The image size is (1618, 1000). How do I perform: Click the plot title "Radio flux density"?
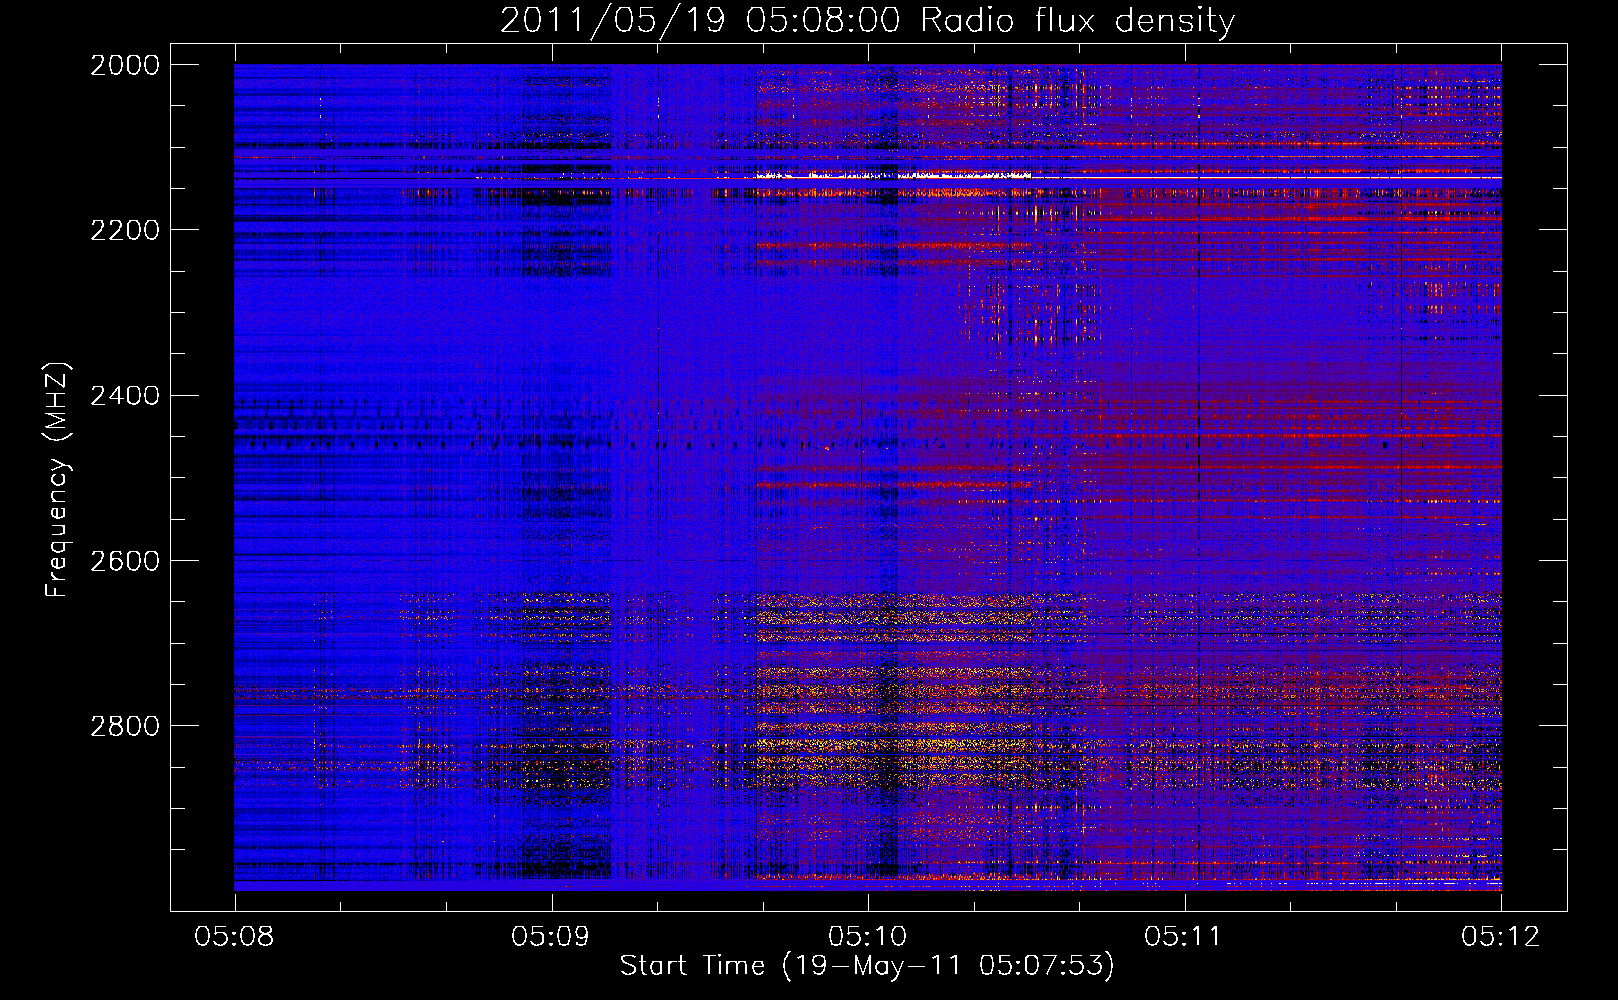1077,21
